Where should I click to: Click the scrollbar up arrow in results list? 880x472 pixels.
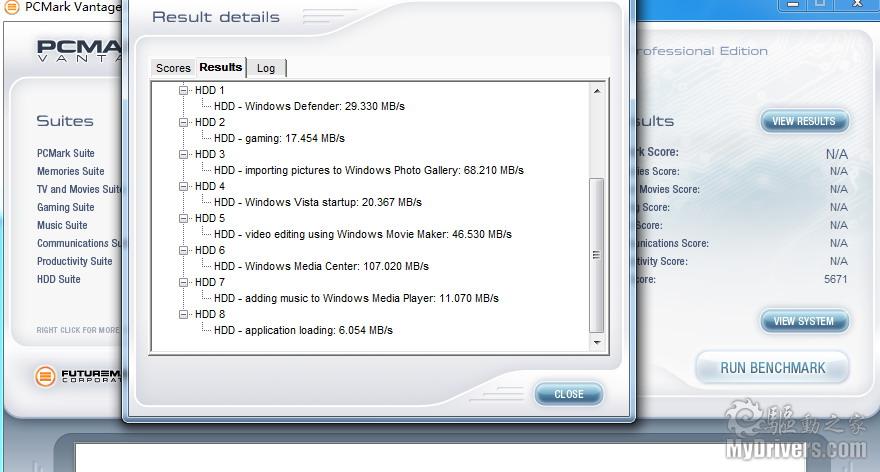click(597, 92)
